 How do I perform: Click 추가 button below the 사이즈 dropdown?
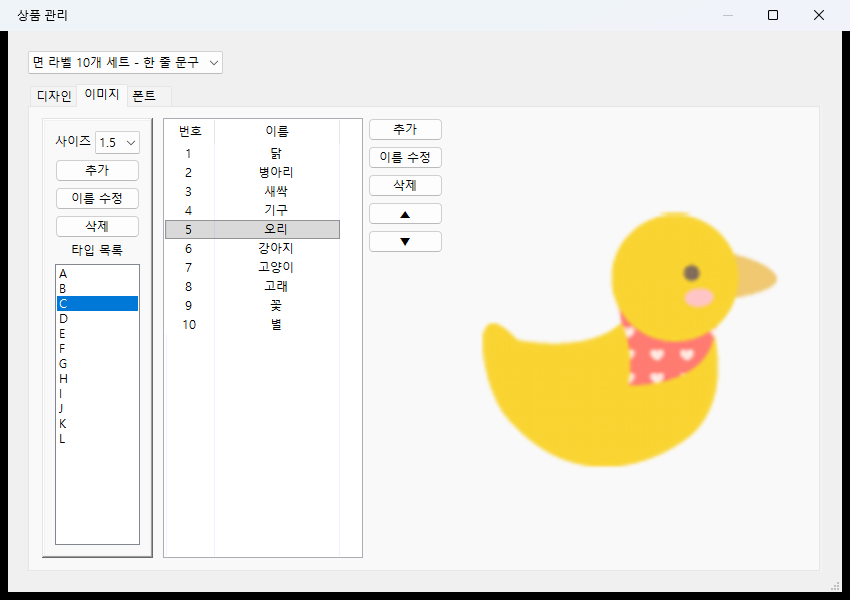(97, 171)
